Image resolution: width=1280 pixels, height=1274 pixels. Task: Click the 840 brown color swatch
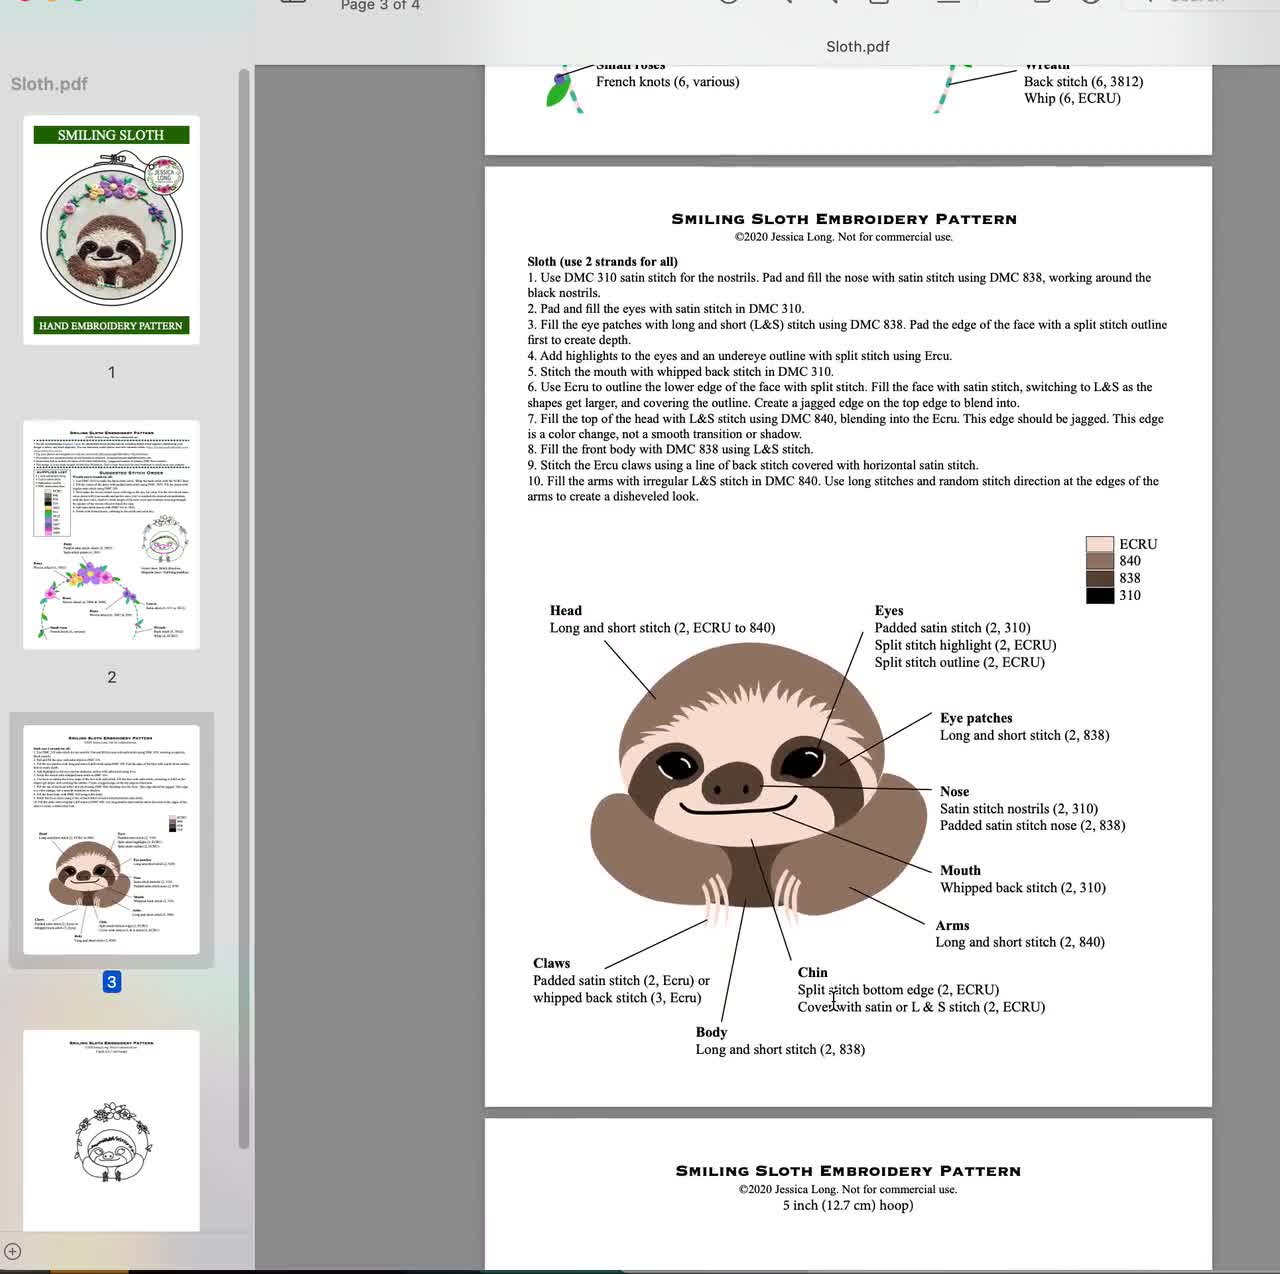pos(1100,561)
